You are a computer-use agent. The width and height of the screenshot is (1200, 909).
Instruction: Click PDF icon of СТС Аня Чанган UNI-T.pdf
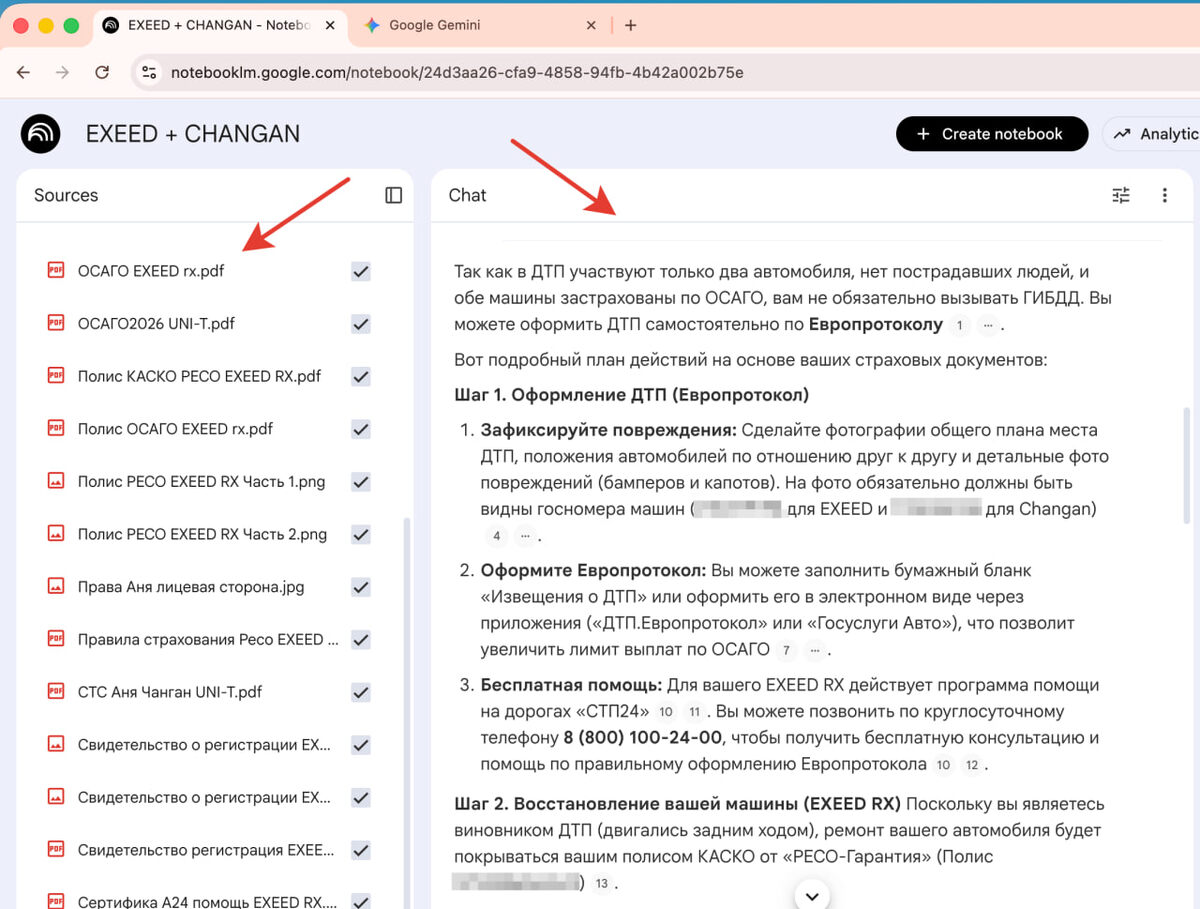[56, 692]
